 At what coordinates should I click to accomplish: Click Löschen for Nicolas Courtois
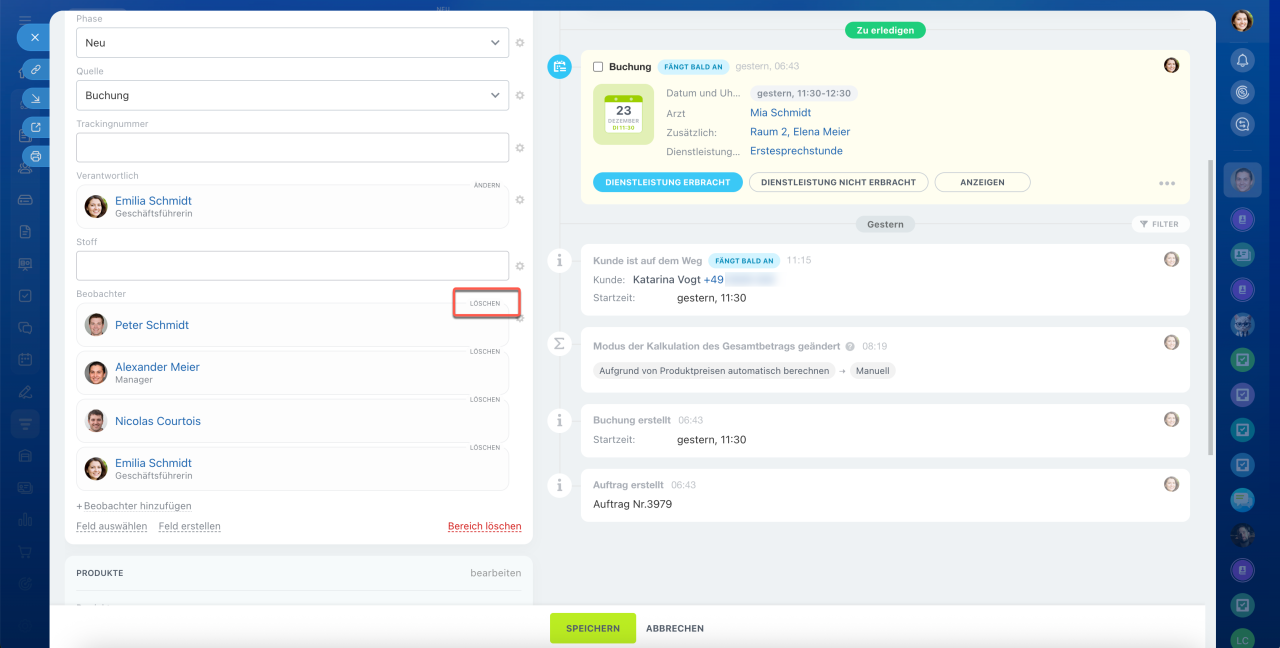485,400
